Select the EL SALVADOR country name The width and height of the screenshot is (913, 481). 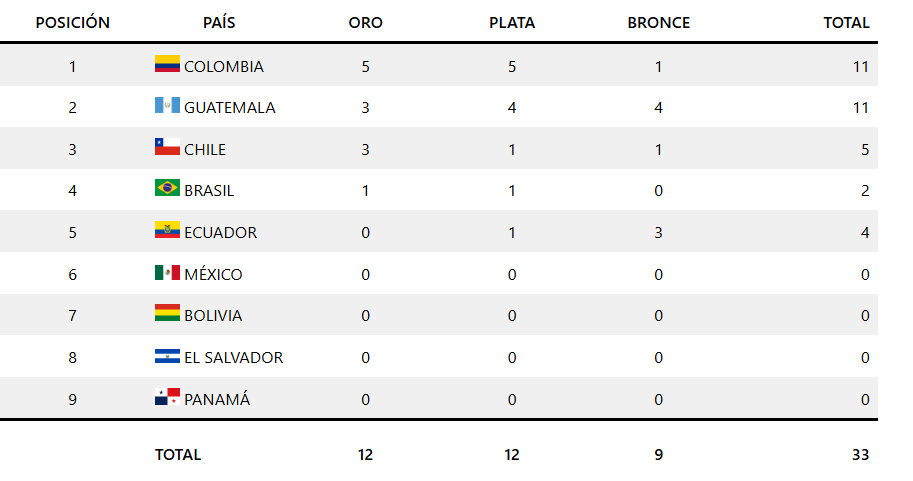233,358
